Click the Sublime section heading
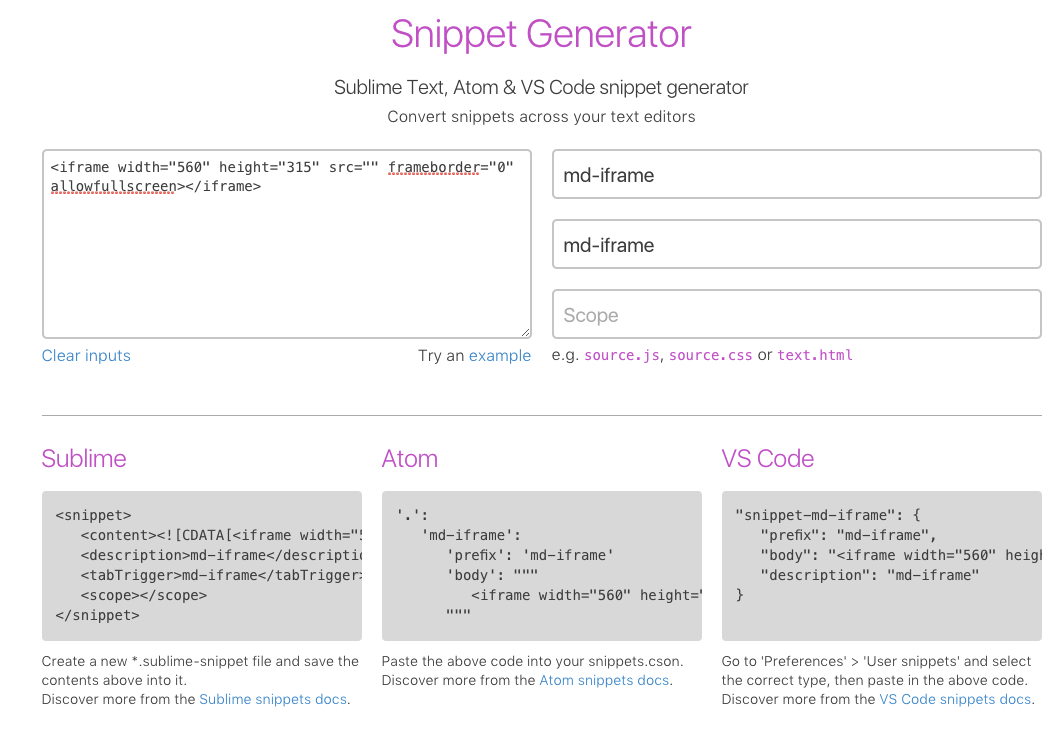 (x=84, y=459)
